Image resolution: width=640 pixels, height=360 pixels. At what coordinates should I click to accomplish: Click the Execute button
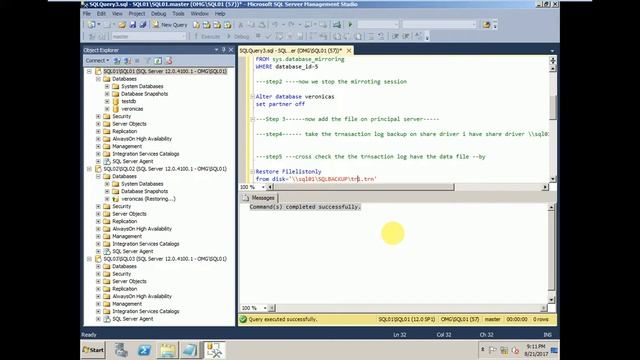207,36
